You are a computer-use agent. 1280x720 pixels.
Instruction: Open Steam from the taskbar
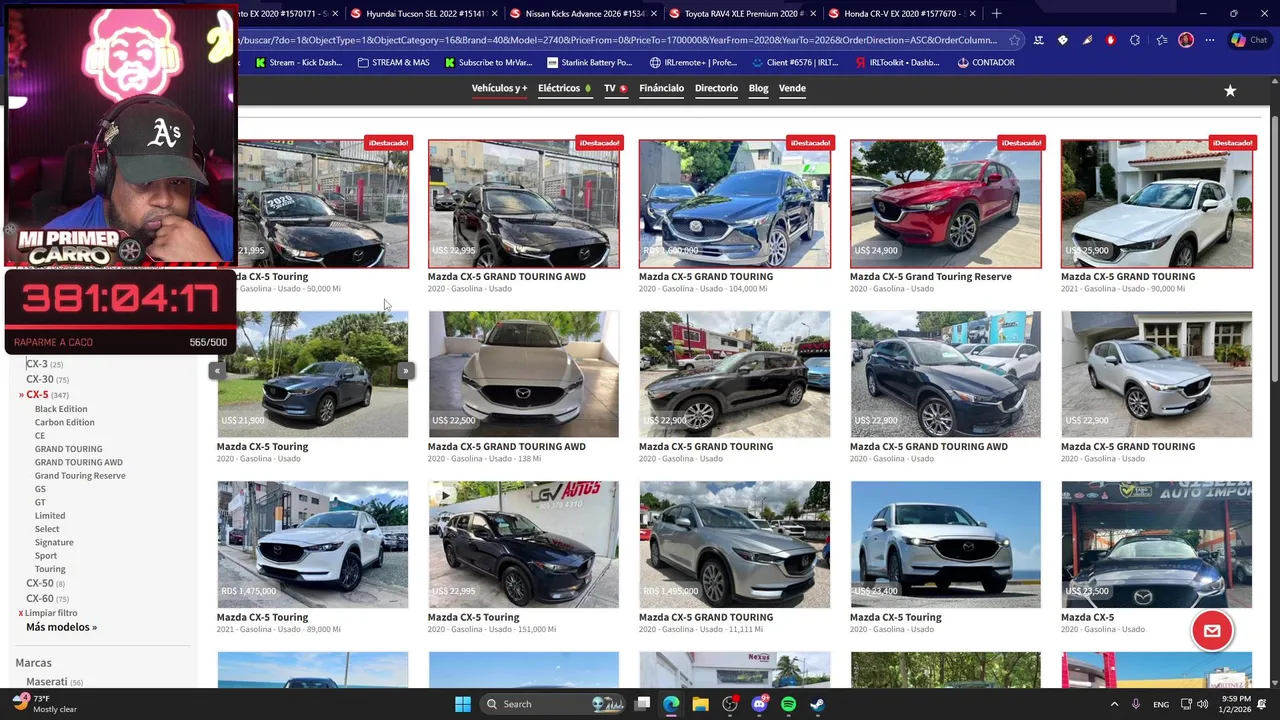click(x=817, y=704)
